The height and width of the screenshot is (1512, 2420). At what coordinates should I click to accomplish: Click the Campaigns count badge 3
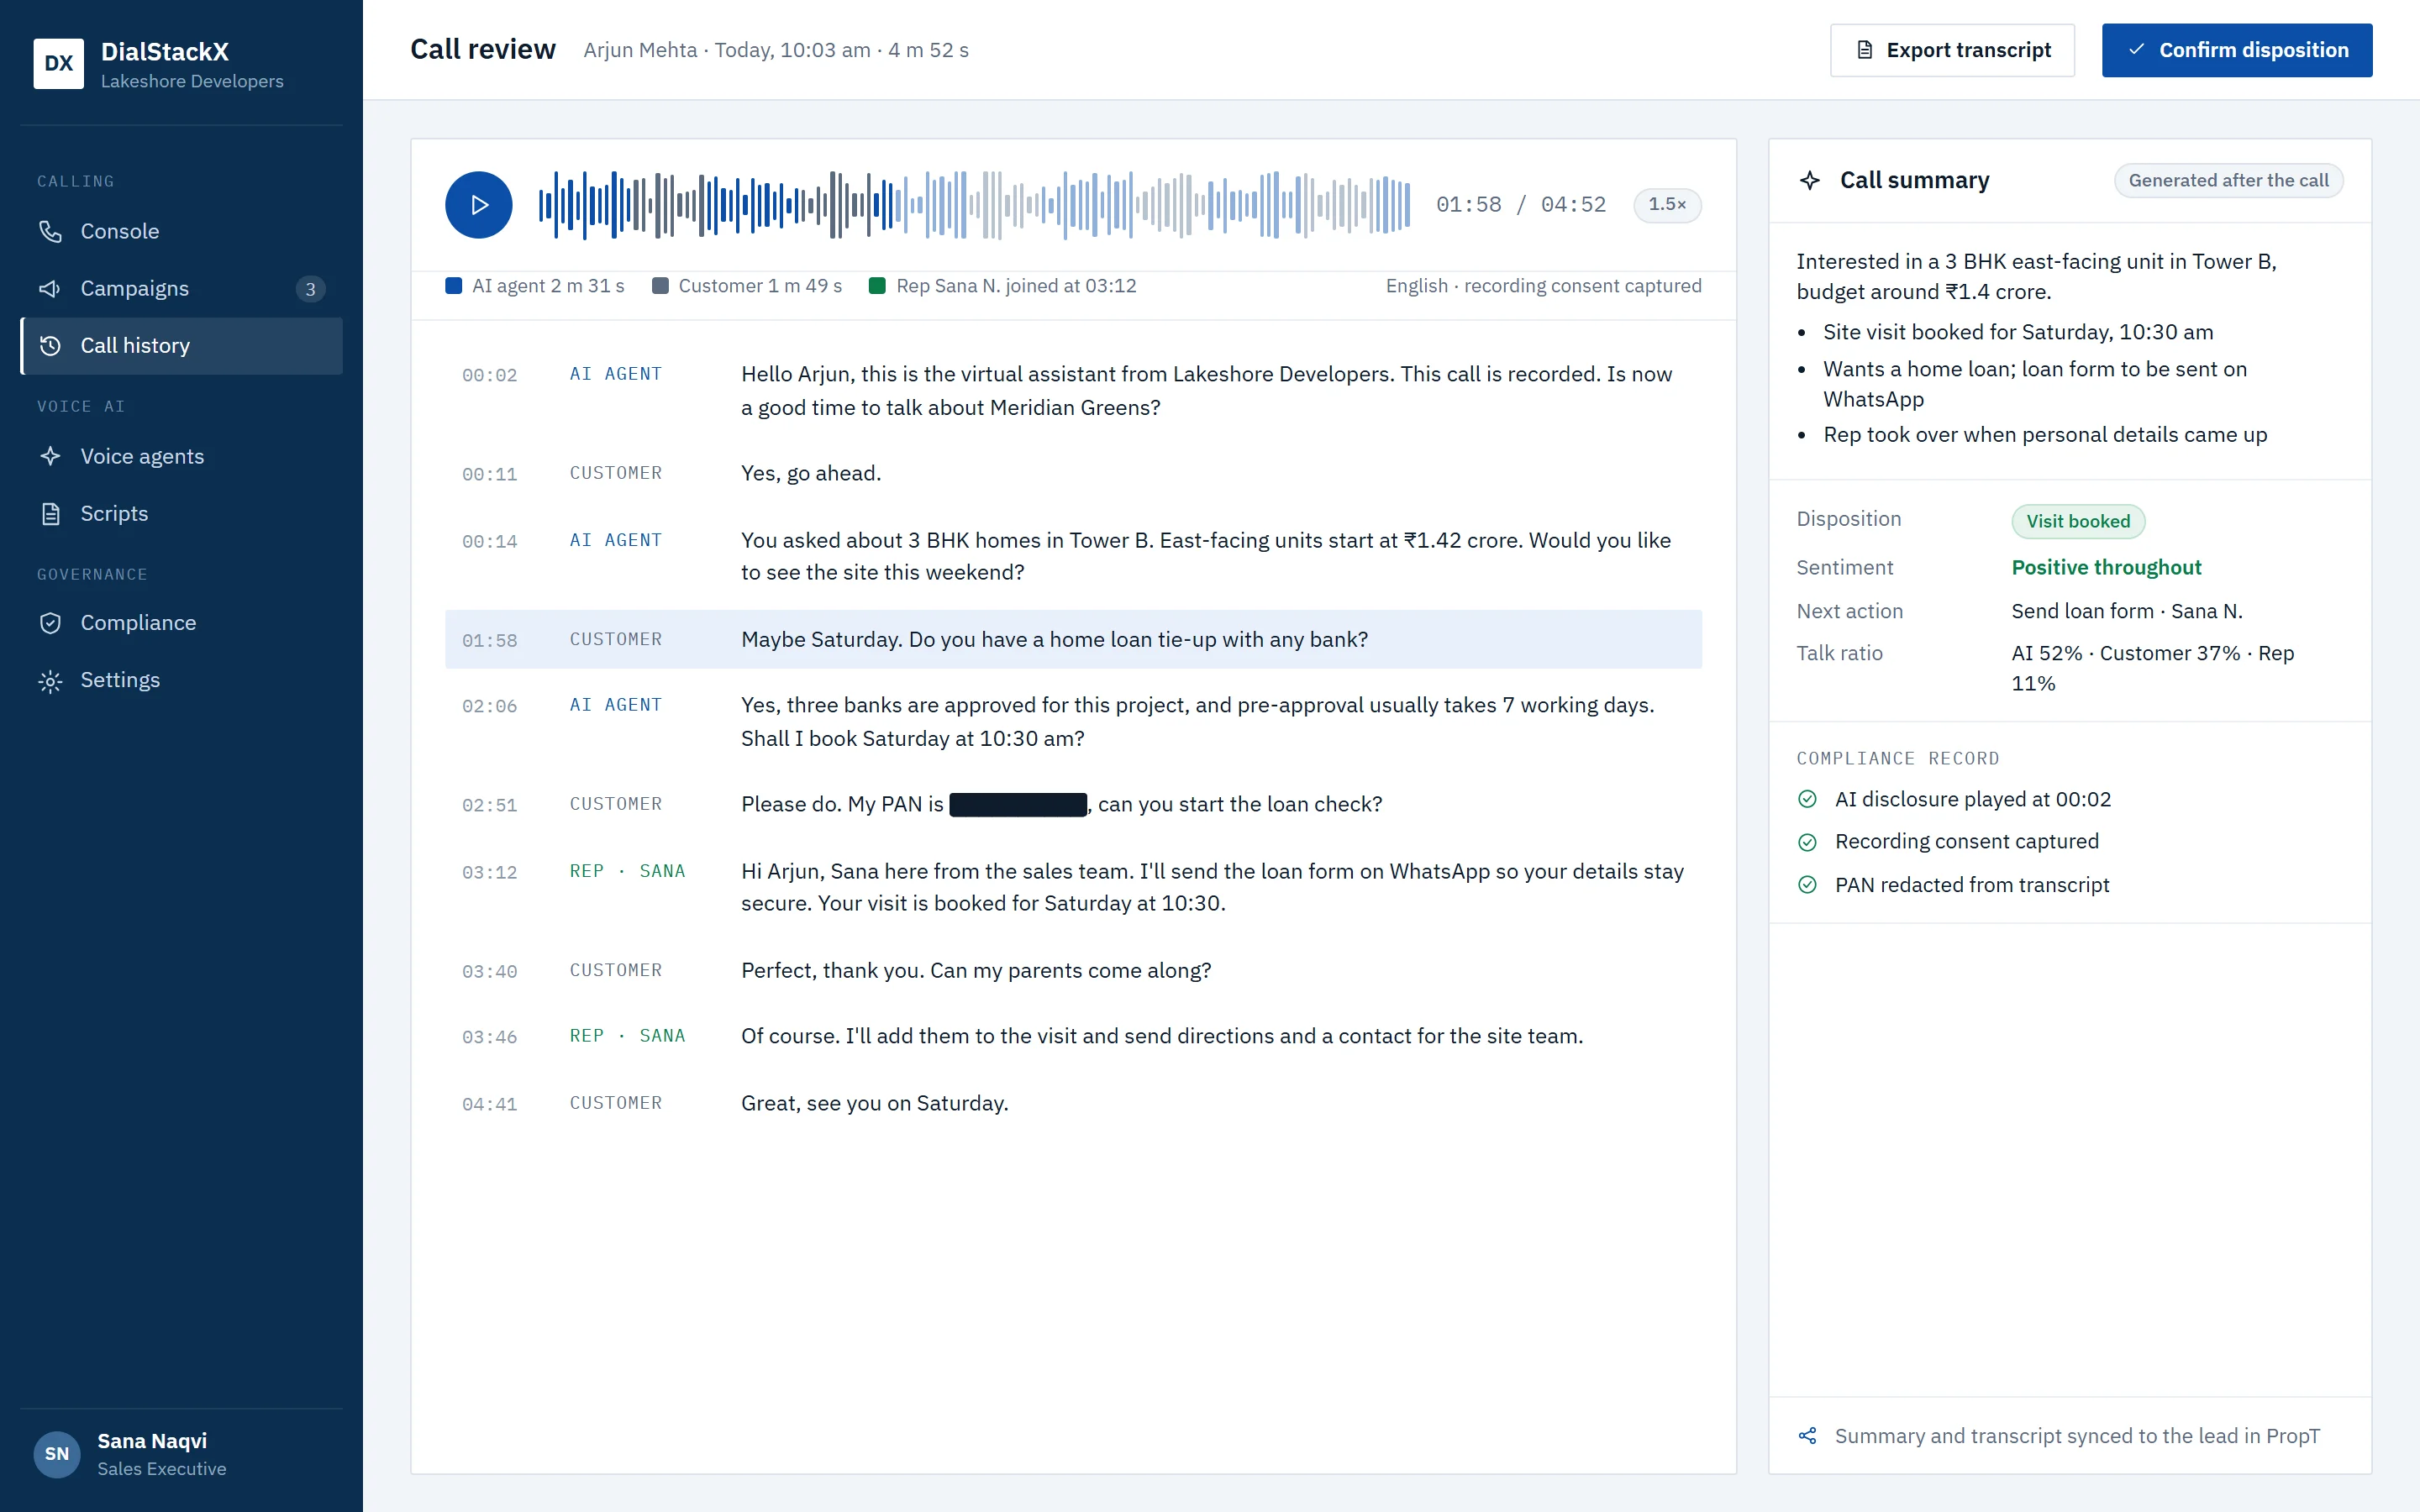tap(311, 289)
